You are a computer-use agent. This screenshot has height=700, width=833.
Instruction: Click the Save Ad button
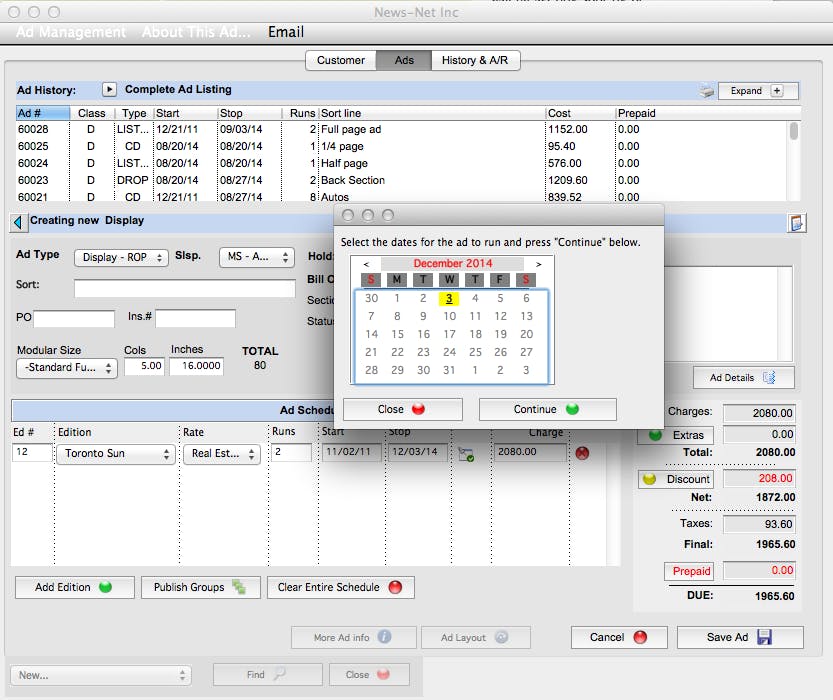click(739, 637)
